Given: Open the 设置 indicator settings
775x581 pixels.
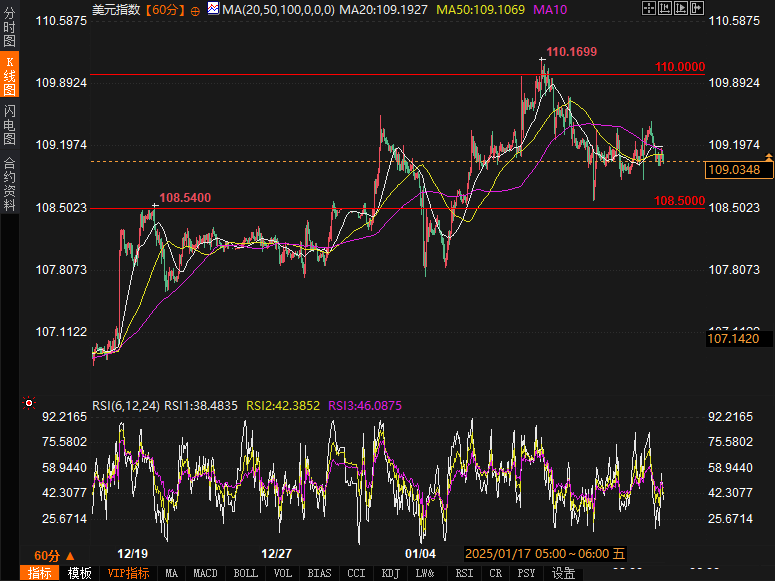Looking at the screenshot, I should 563,573.
